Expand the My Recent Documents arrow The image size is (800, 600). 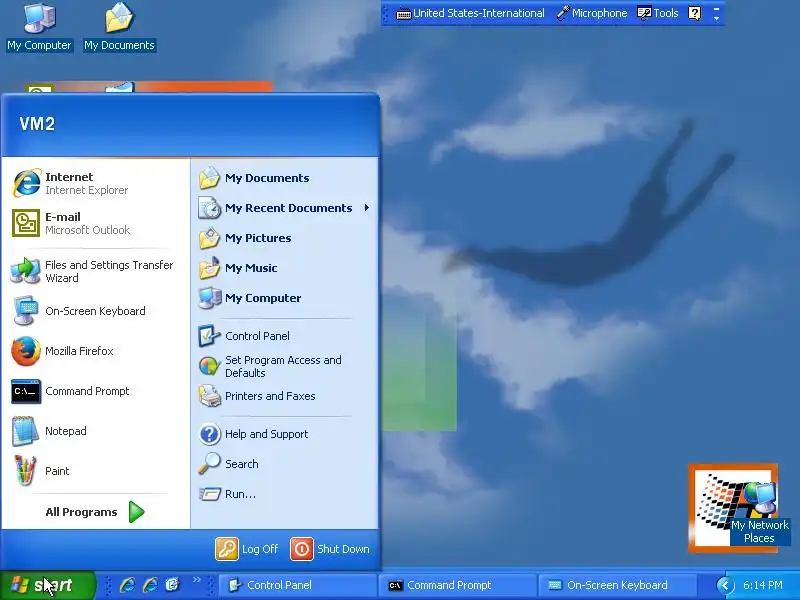tap(366, 208)
